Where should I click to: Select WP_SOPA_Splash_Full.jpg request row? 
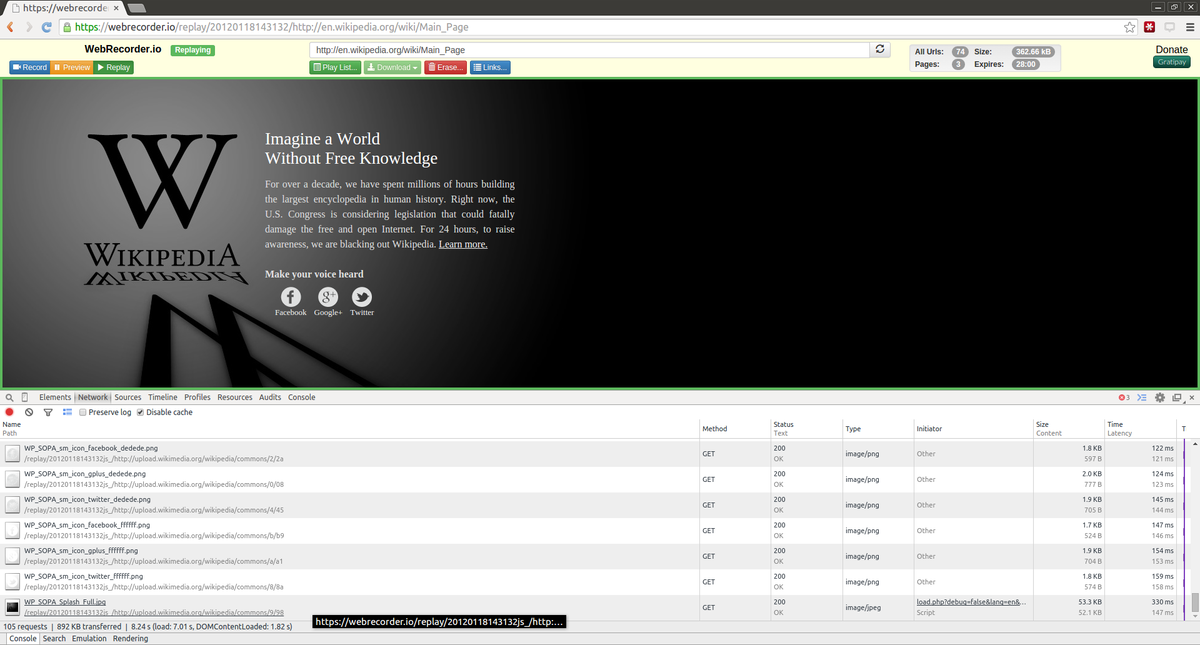590,607
